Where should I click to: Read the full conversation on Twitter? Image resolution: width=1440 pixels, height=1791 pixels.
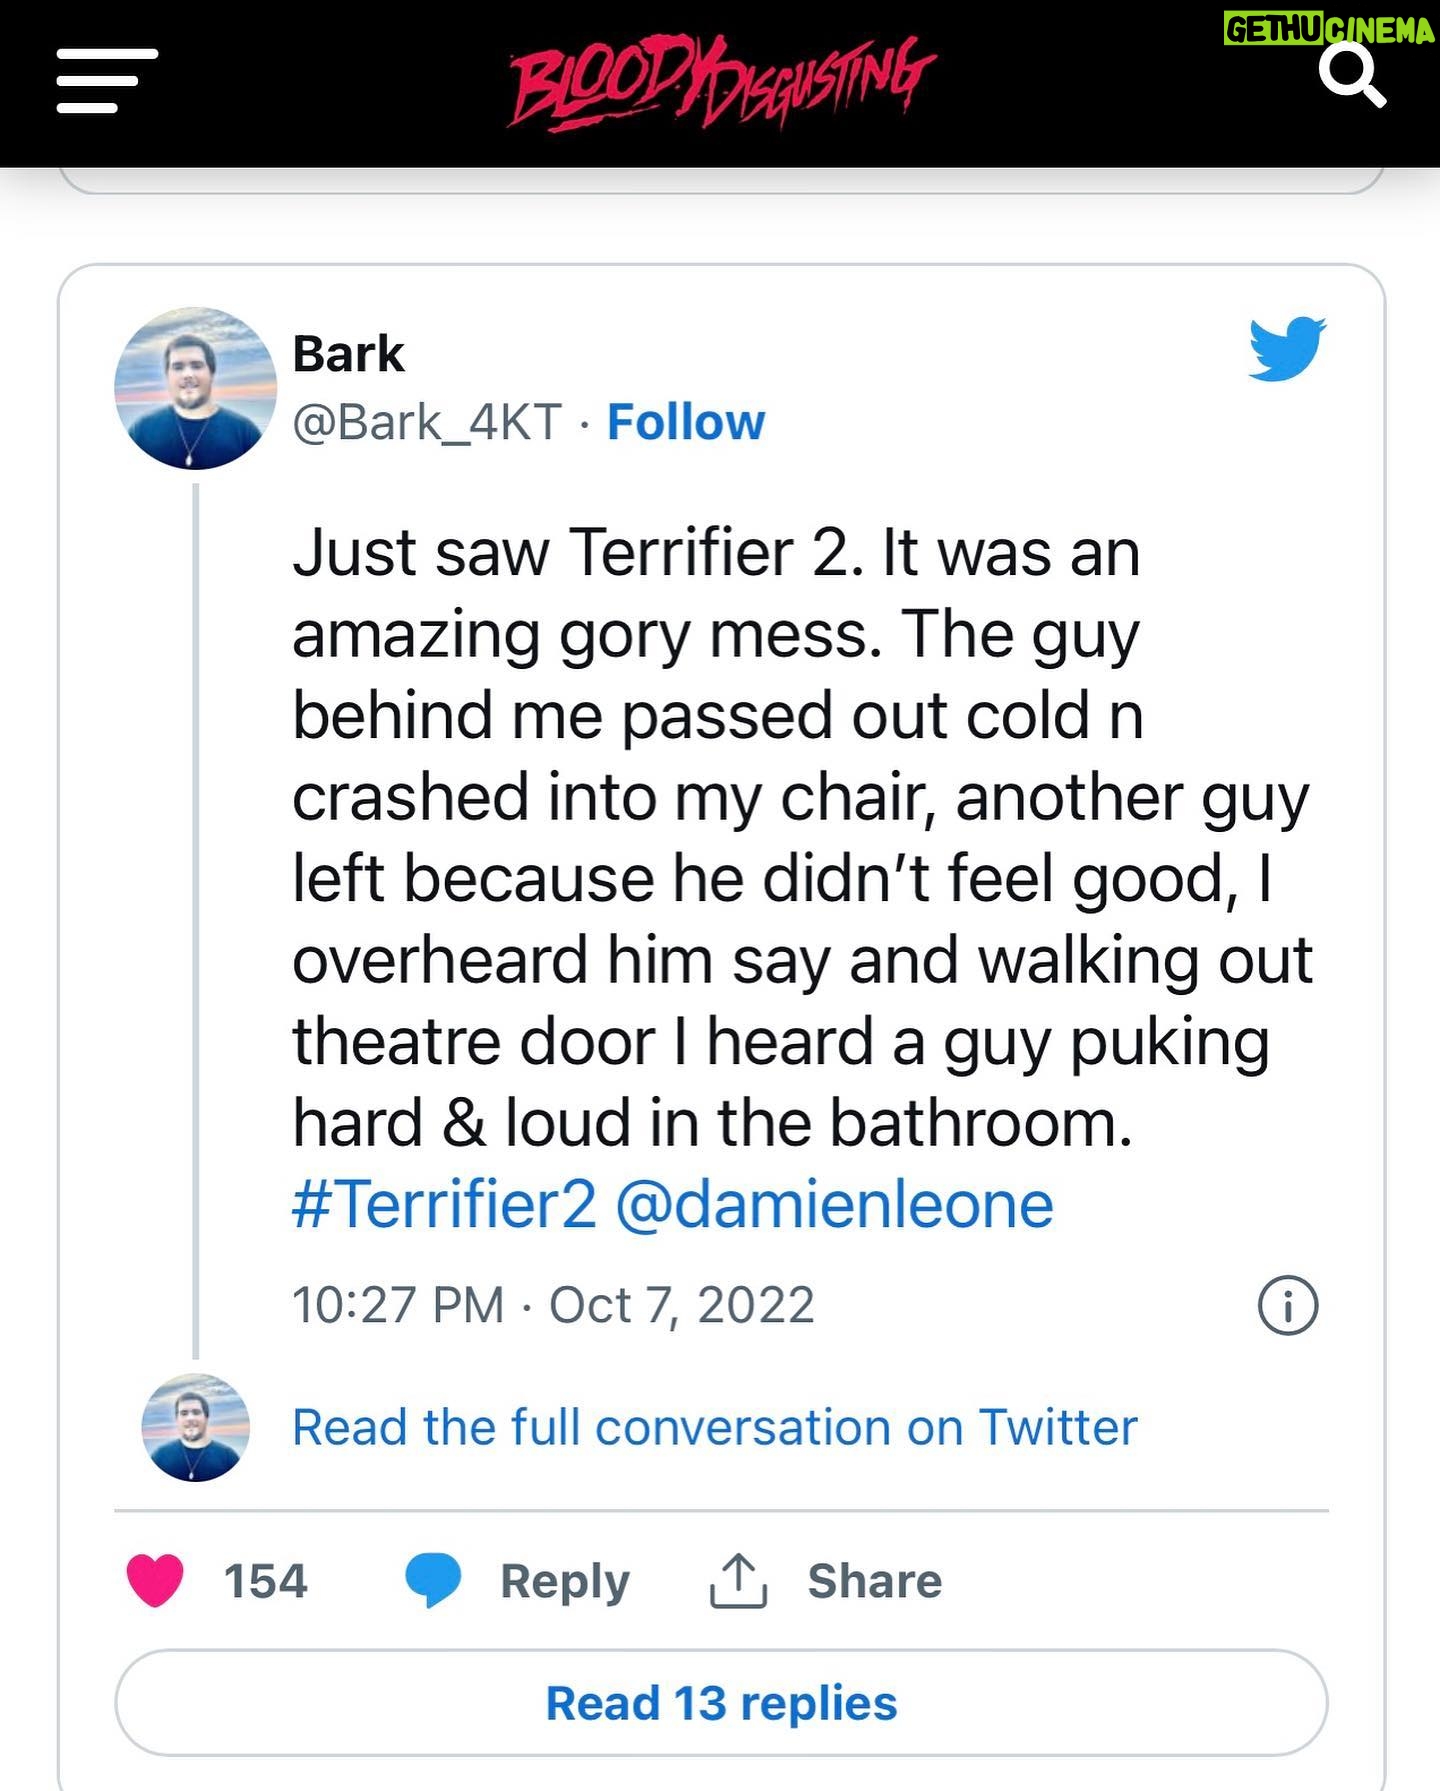click(x=714, y=1427)
